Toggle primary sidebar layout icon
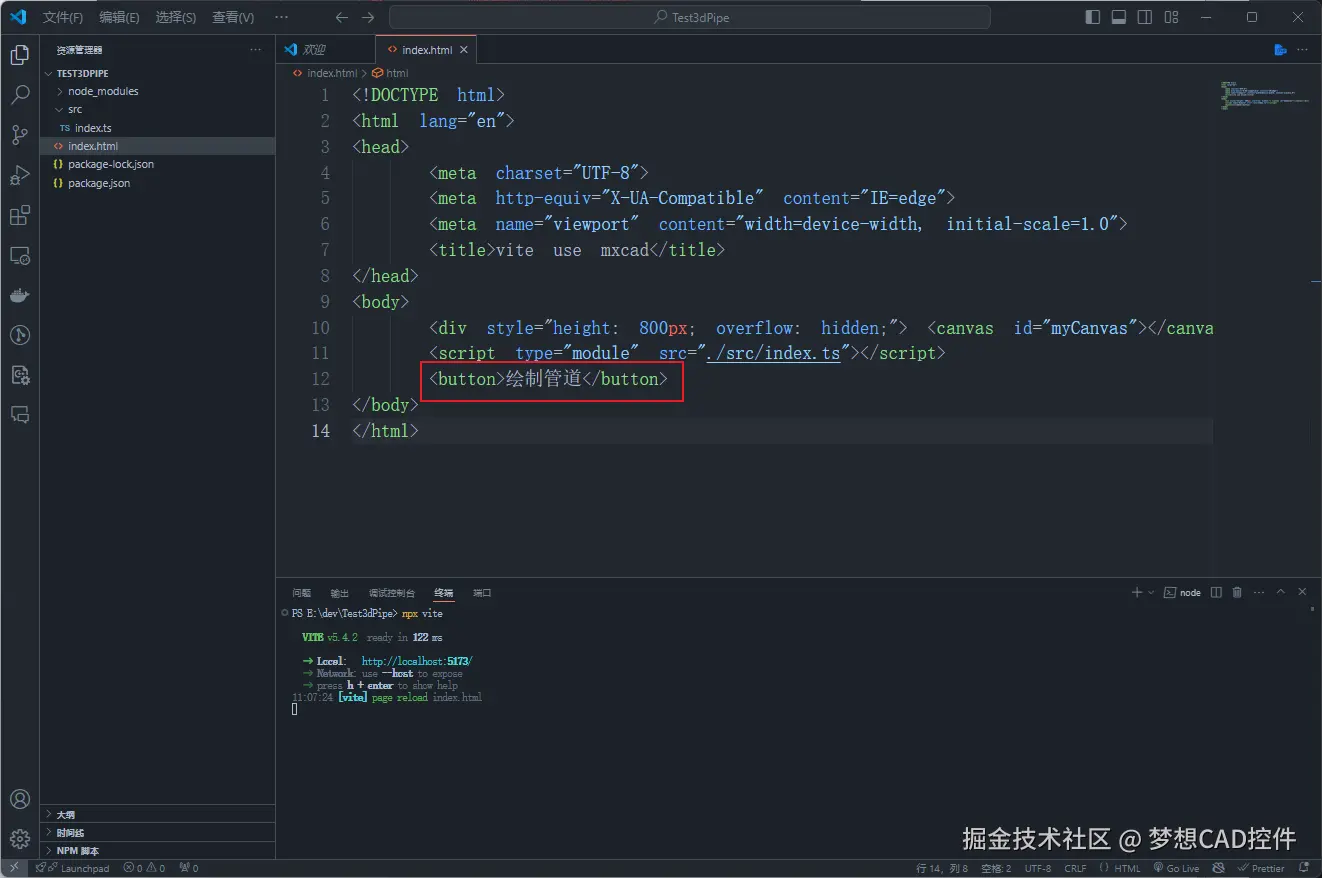This screenshot has height=878, width=1322. point(1093,17)
